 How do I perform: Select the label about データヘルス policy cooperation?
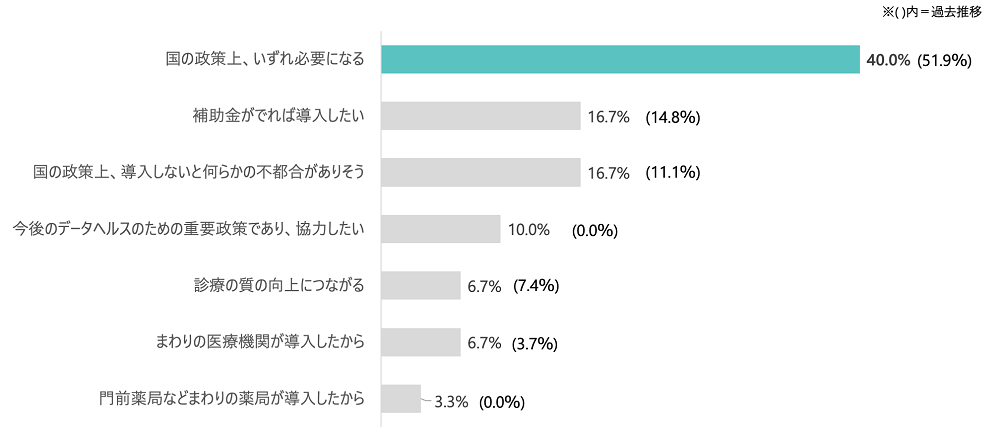pos(188,229)
